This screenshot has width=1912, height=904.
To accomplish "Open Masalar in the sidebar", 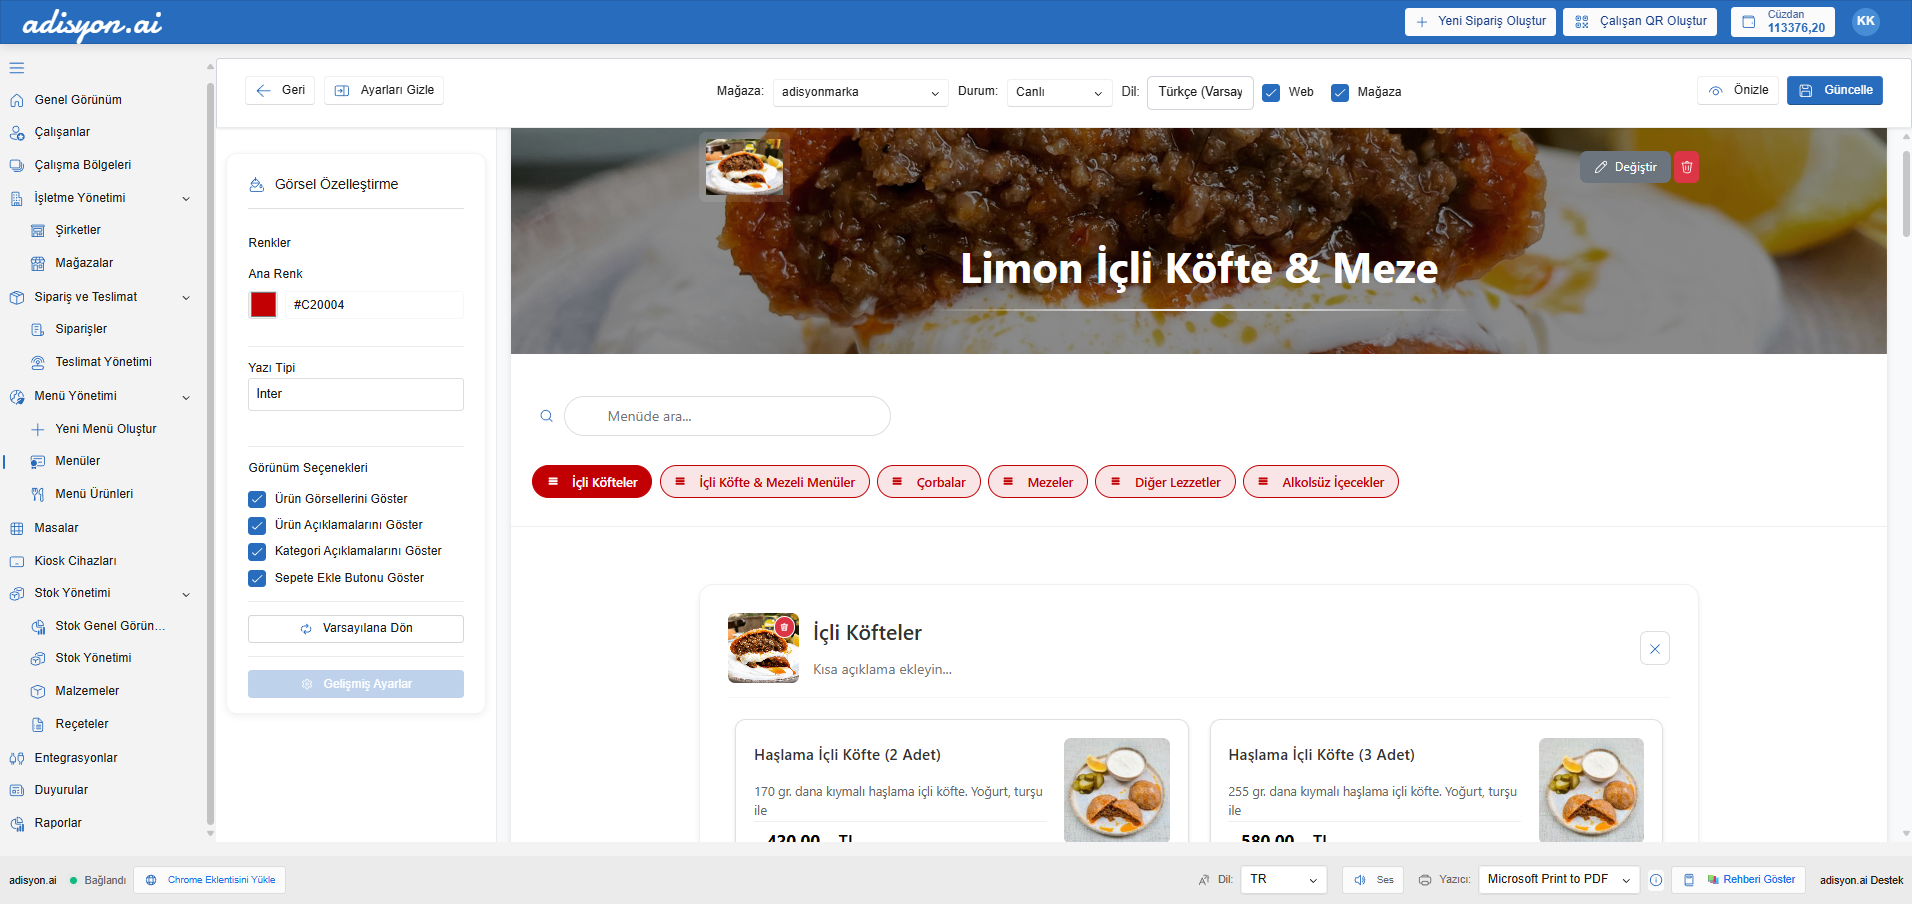I will 56,528.
